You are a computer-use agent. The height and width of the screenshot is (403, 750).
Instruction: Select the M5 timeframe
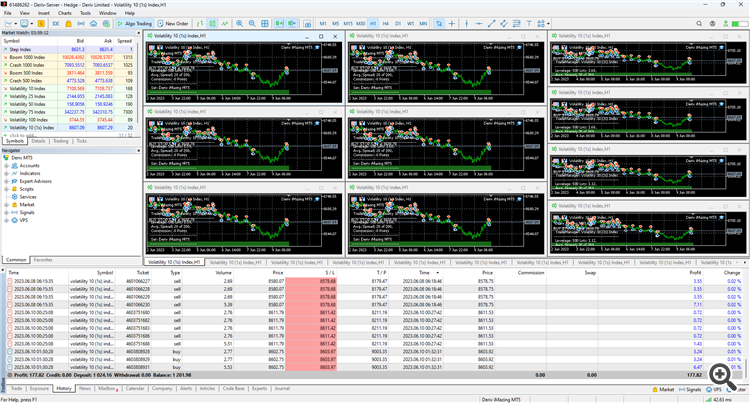coord(335,23)
